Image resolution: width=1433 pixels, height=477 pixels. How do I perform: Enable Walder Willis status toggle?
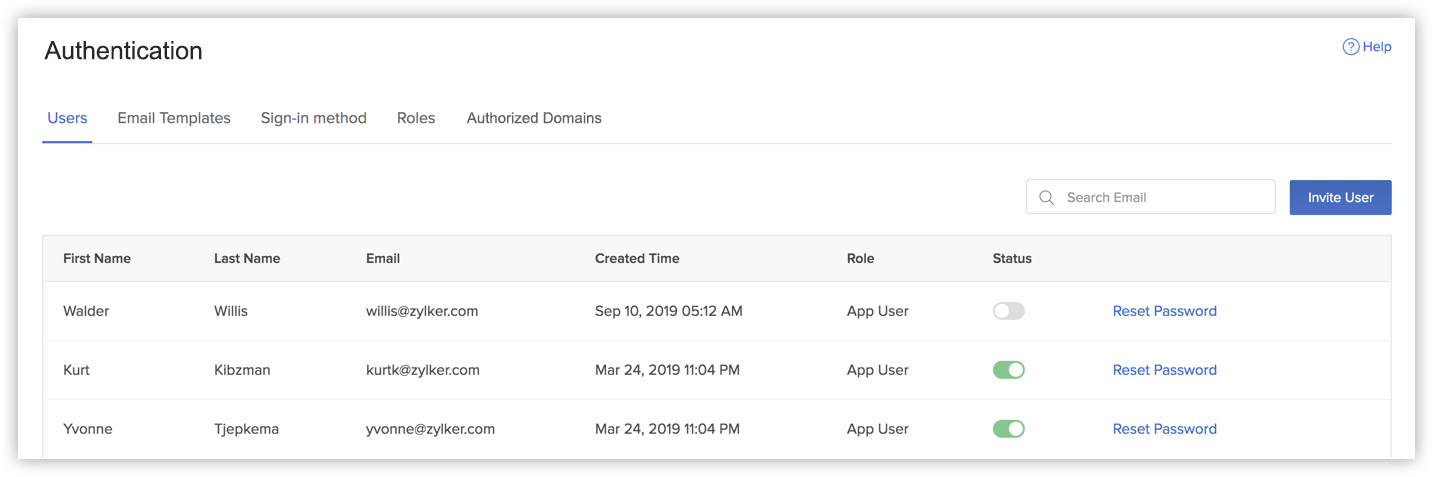(1009, 311)
